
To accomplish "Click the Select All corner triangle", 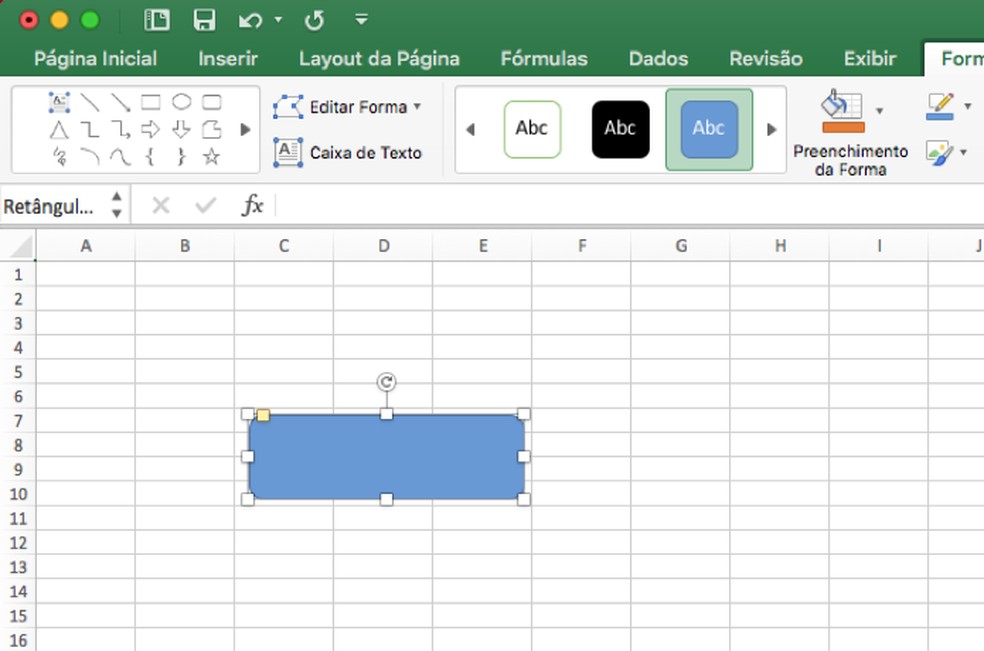I will click(21, 247).
